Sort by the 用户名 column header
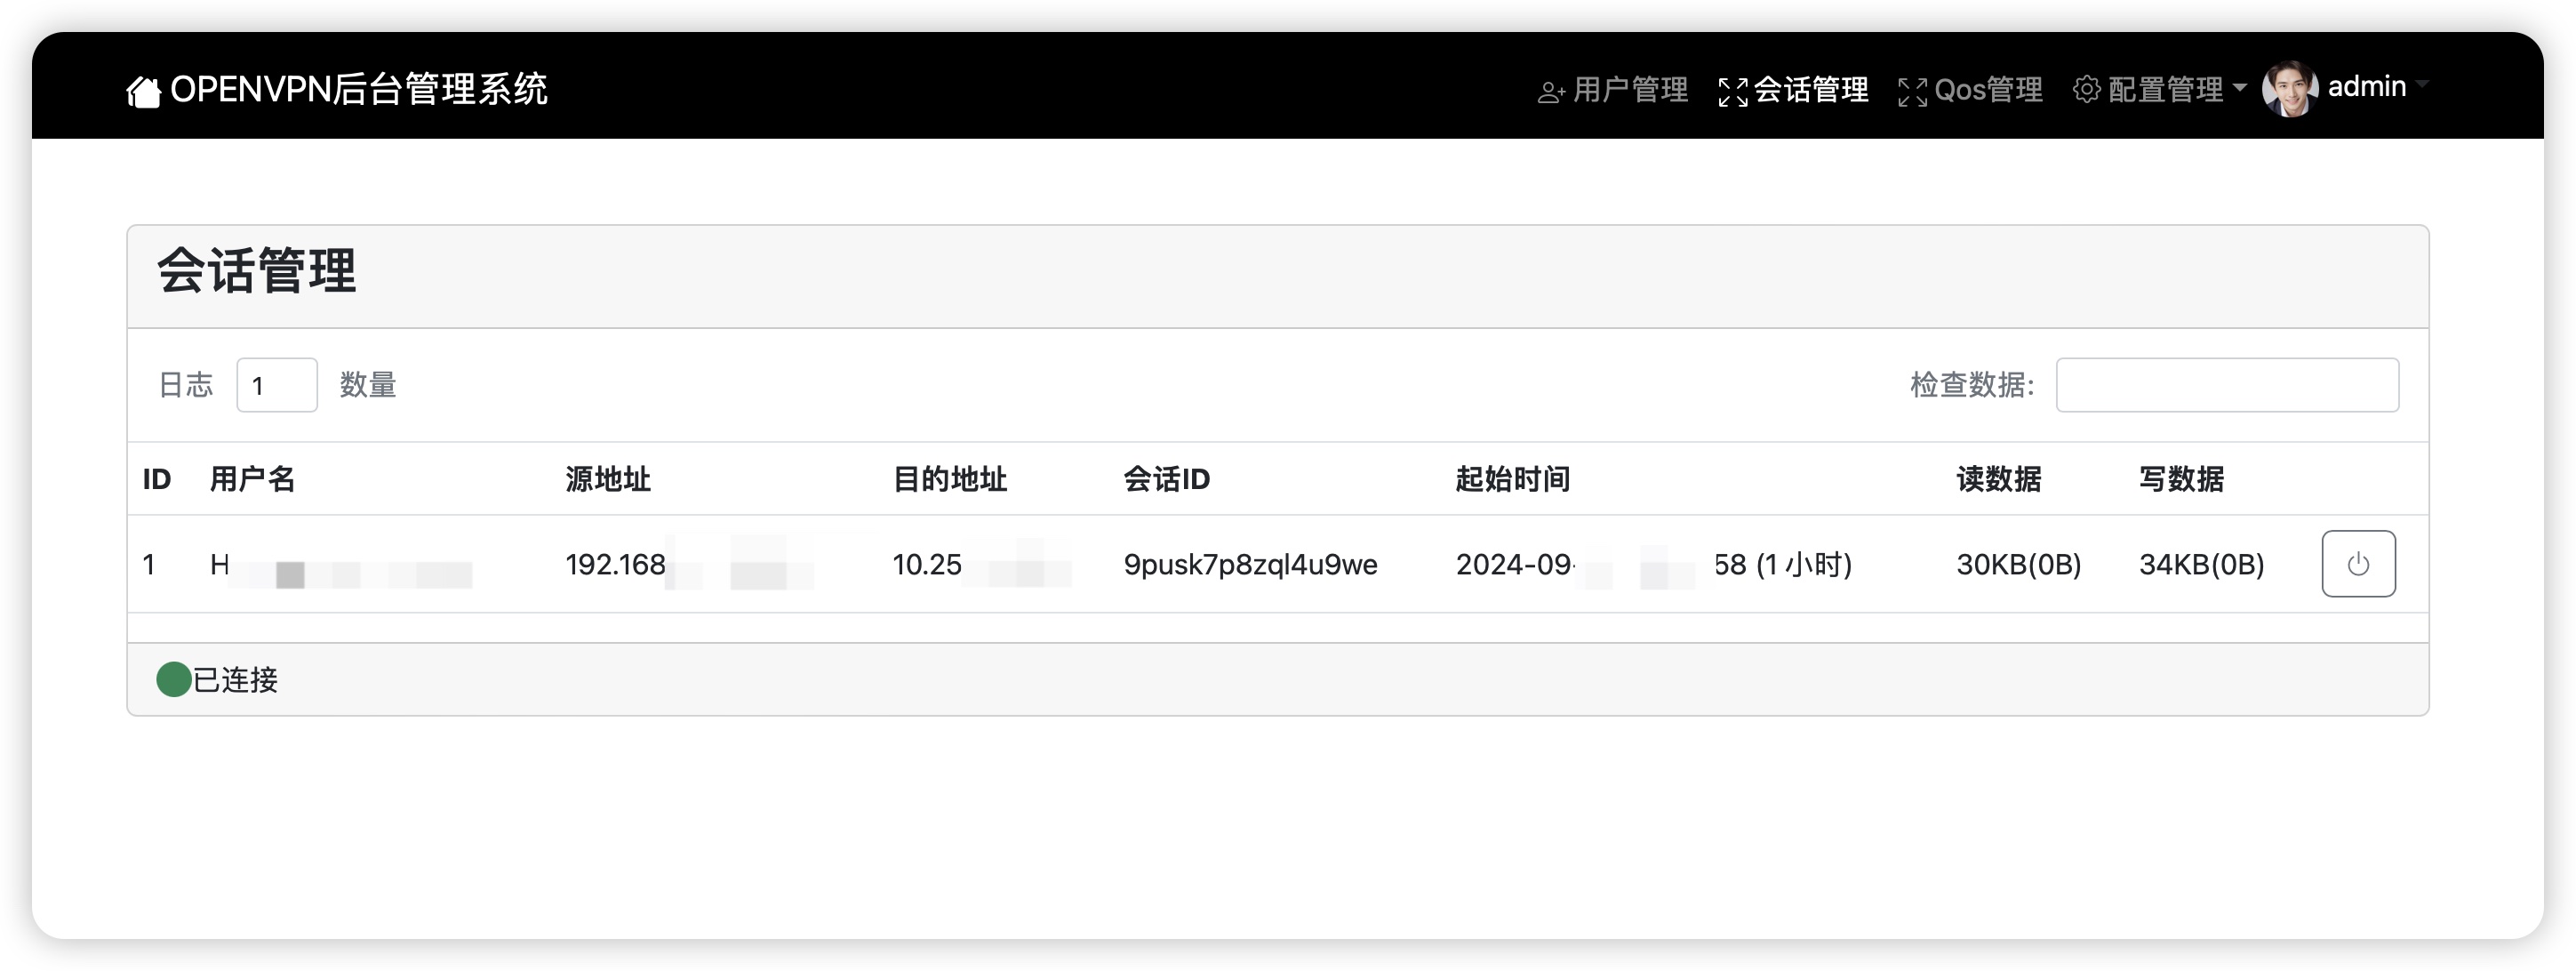The image size is (2576, 971). coord(252,479)
